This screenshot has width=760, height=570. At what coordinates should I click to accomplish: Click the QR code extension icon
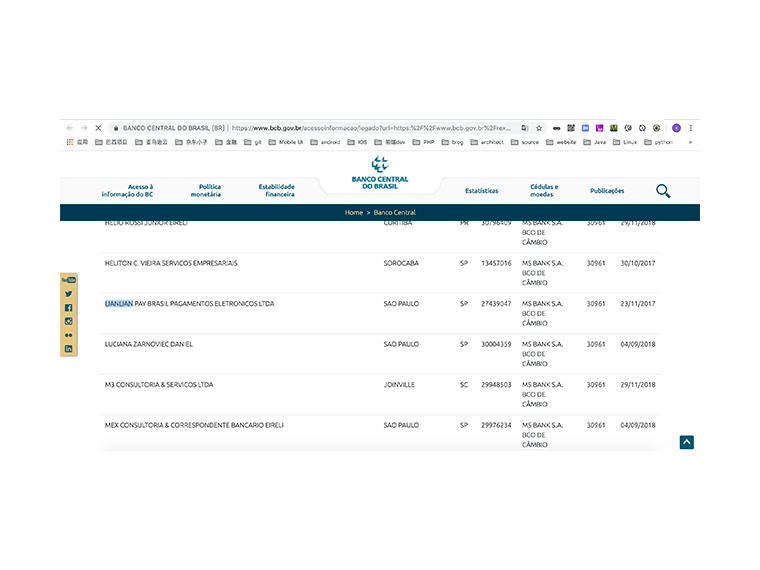[x=571, y=128]
